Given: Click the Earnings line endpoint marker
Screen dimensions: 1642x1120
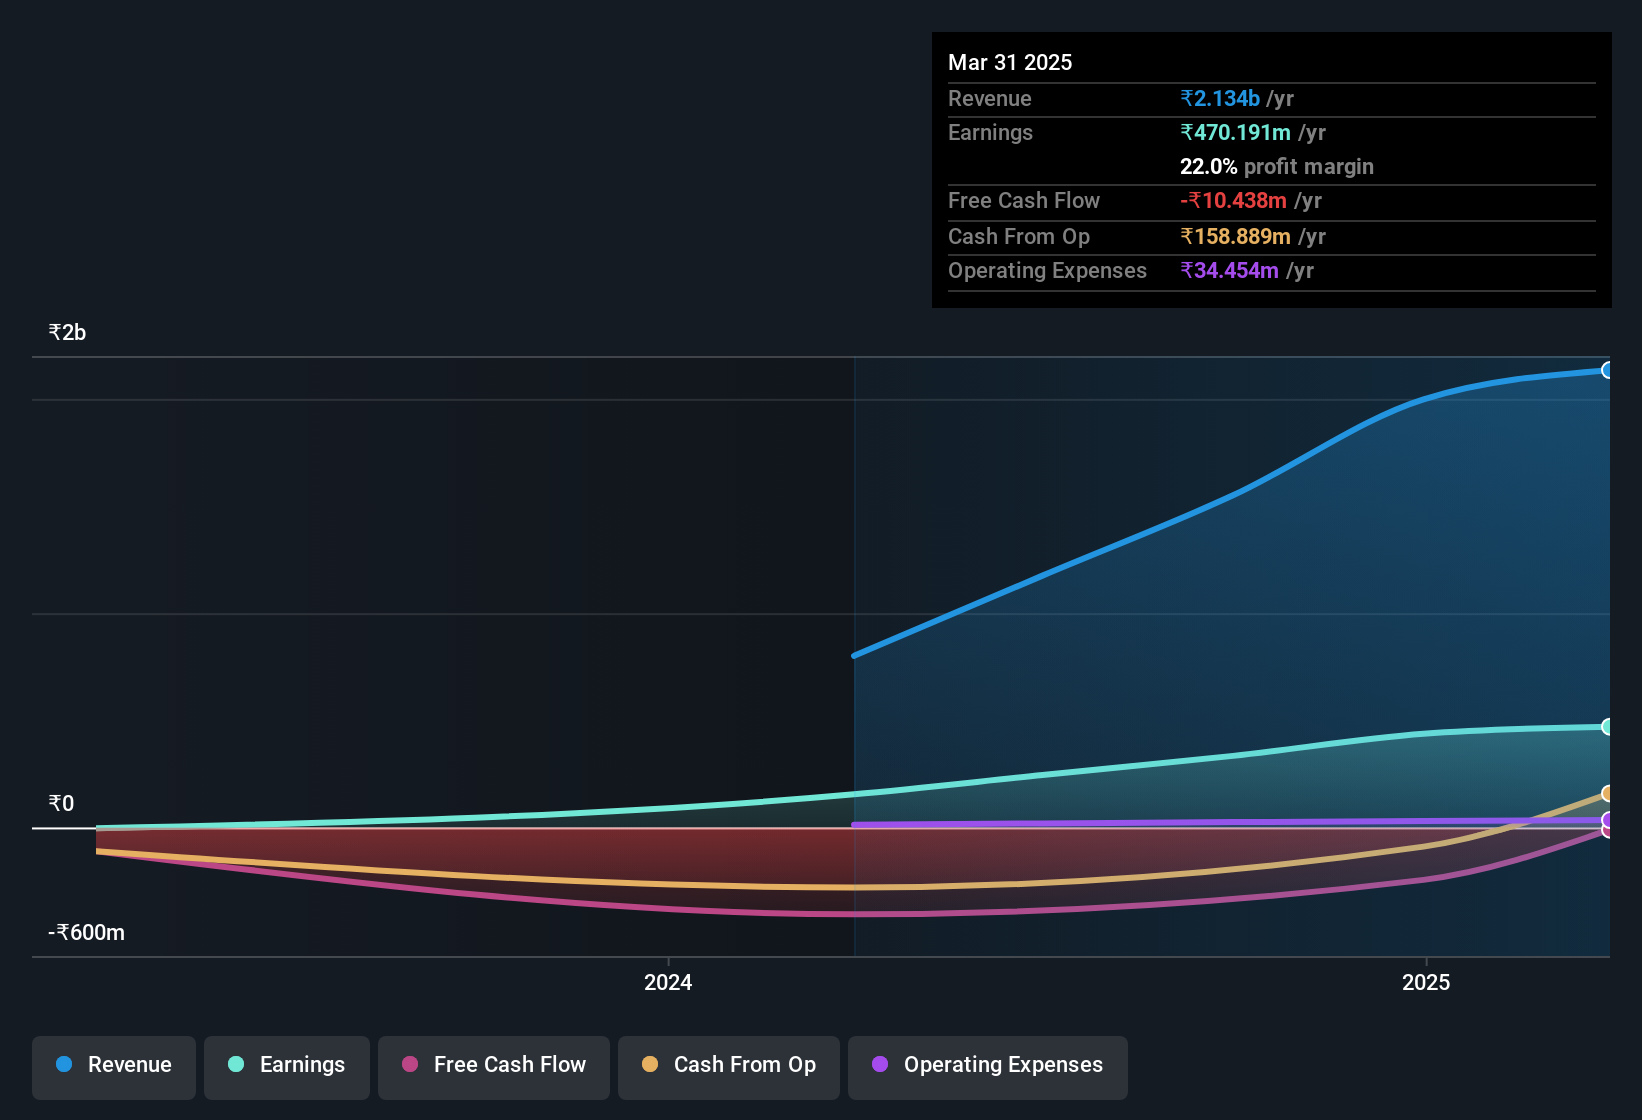Looking at the screenshot, I should pos(1607,727).
